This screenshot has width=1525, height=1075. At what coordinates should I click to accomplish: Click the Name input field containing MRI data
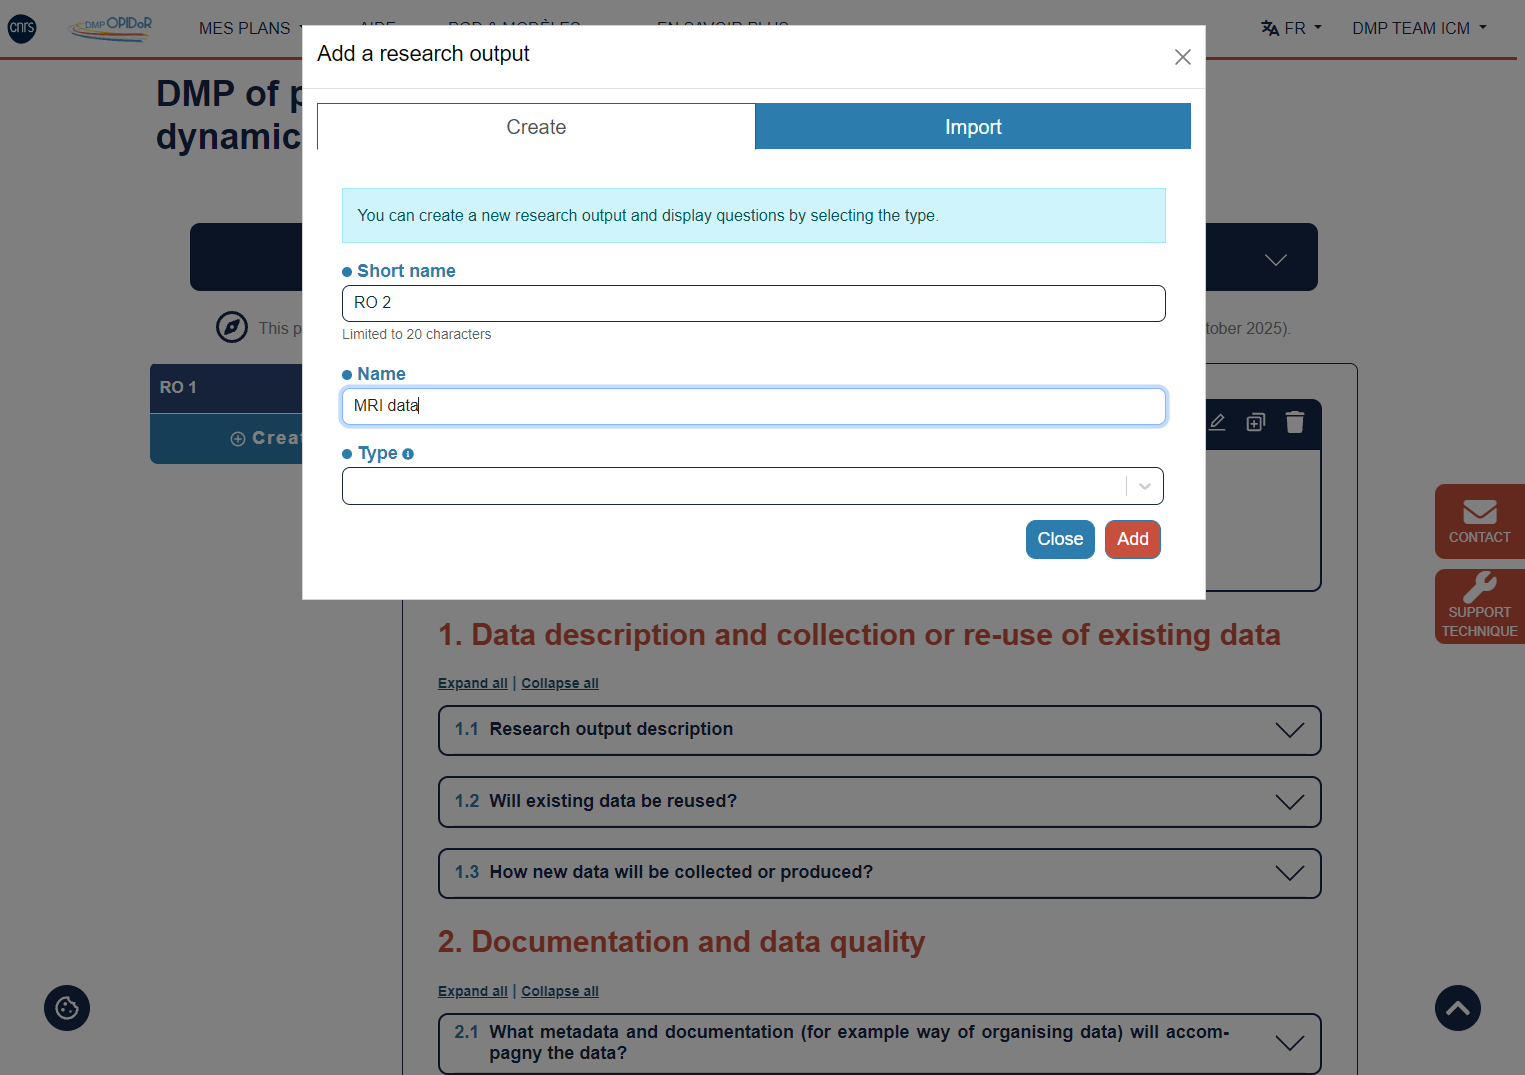[753, 406]
